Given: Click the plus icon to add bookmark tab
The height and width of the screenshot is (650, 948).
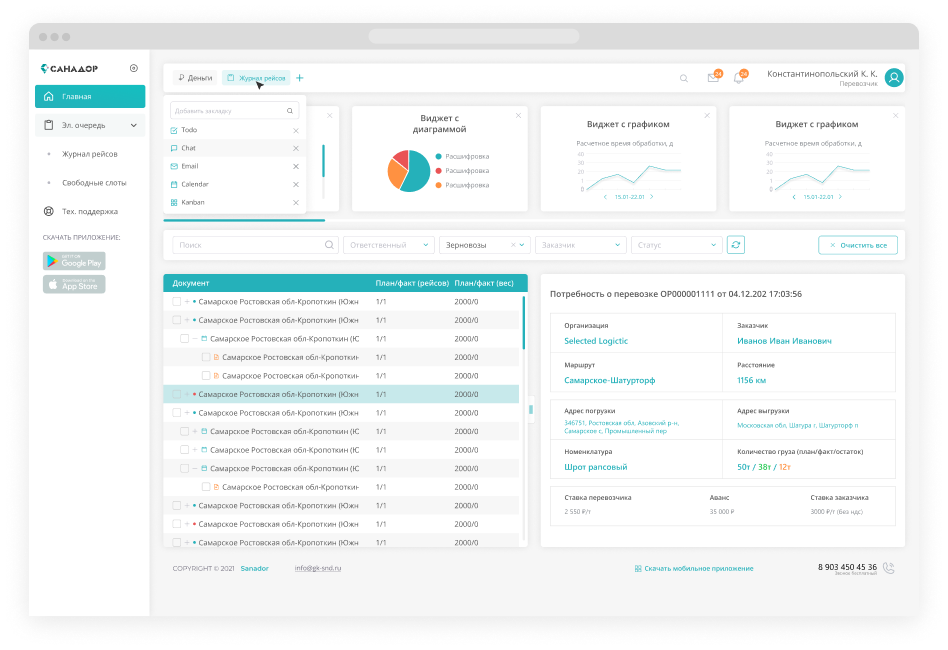Looking at the screenshot, I should point(300,78).
